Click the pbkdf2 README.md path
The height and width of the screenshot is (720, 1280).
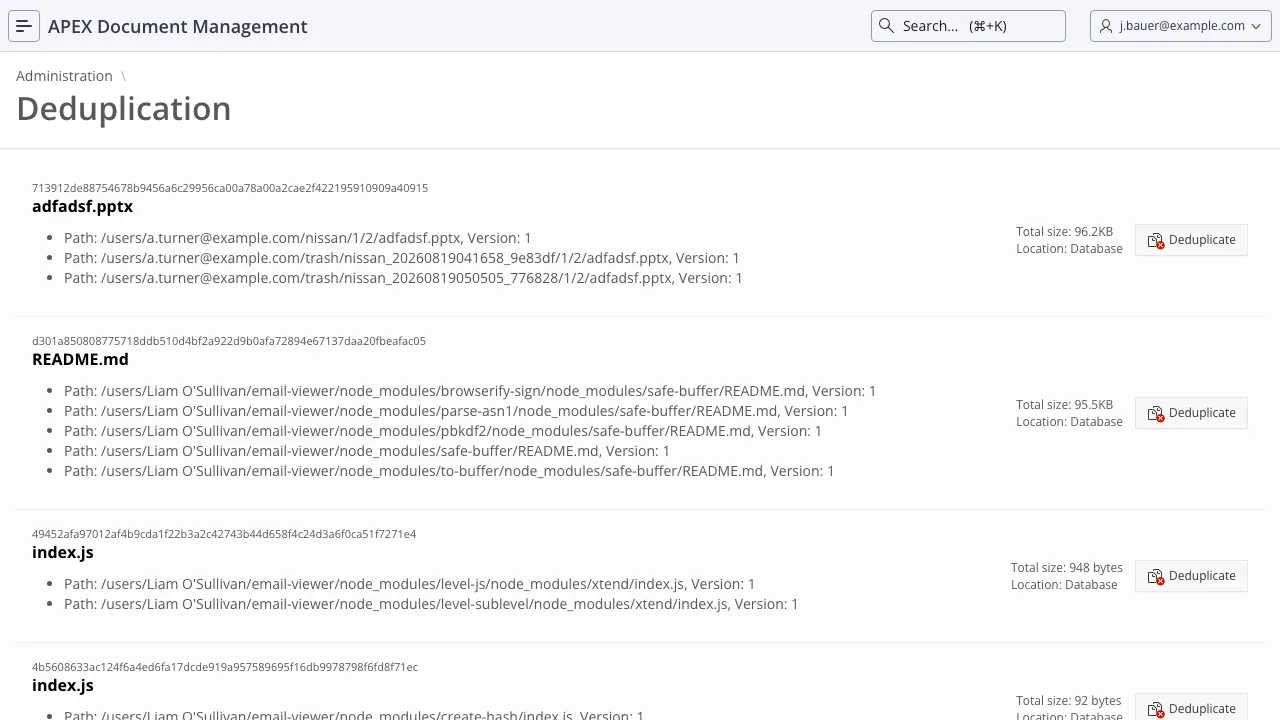point(443,431)
